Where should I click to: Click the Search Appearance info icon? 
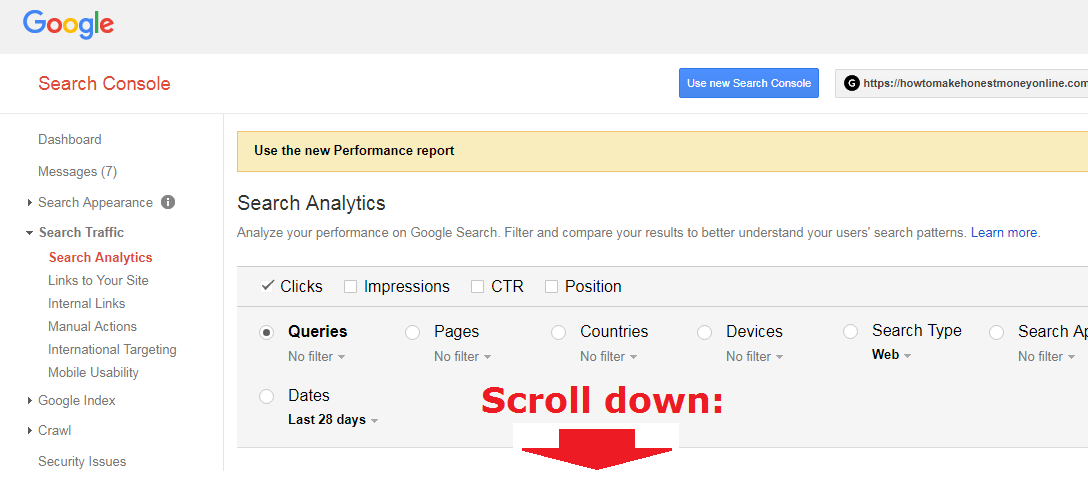pyautogui.click(x=168, y=202)
